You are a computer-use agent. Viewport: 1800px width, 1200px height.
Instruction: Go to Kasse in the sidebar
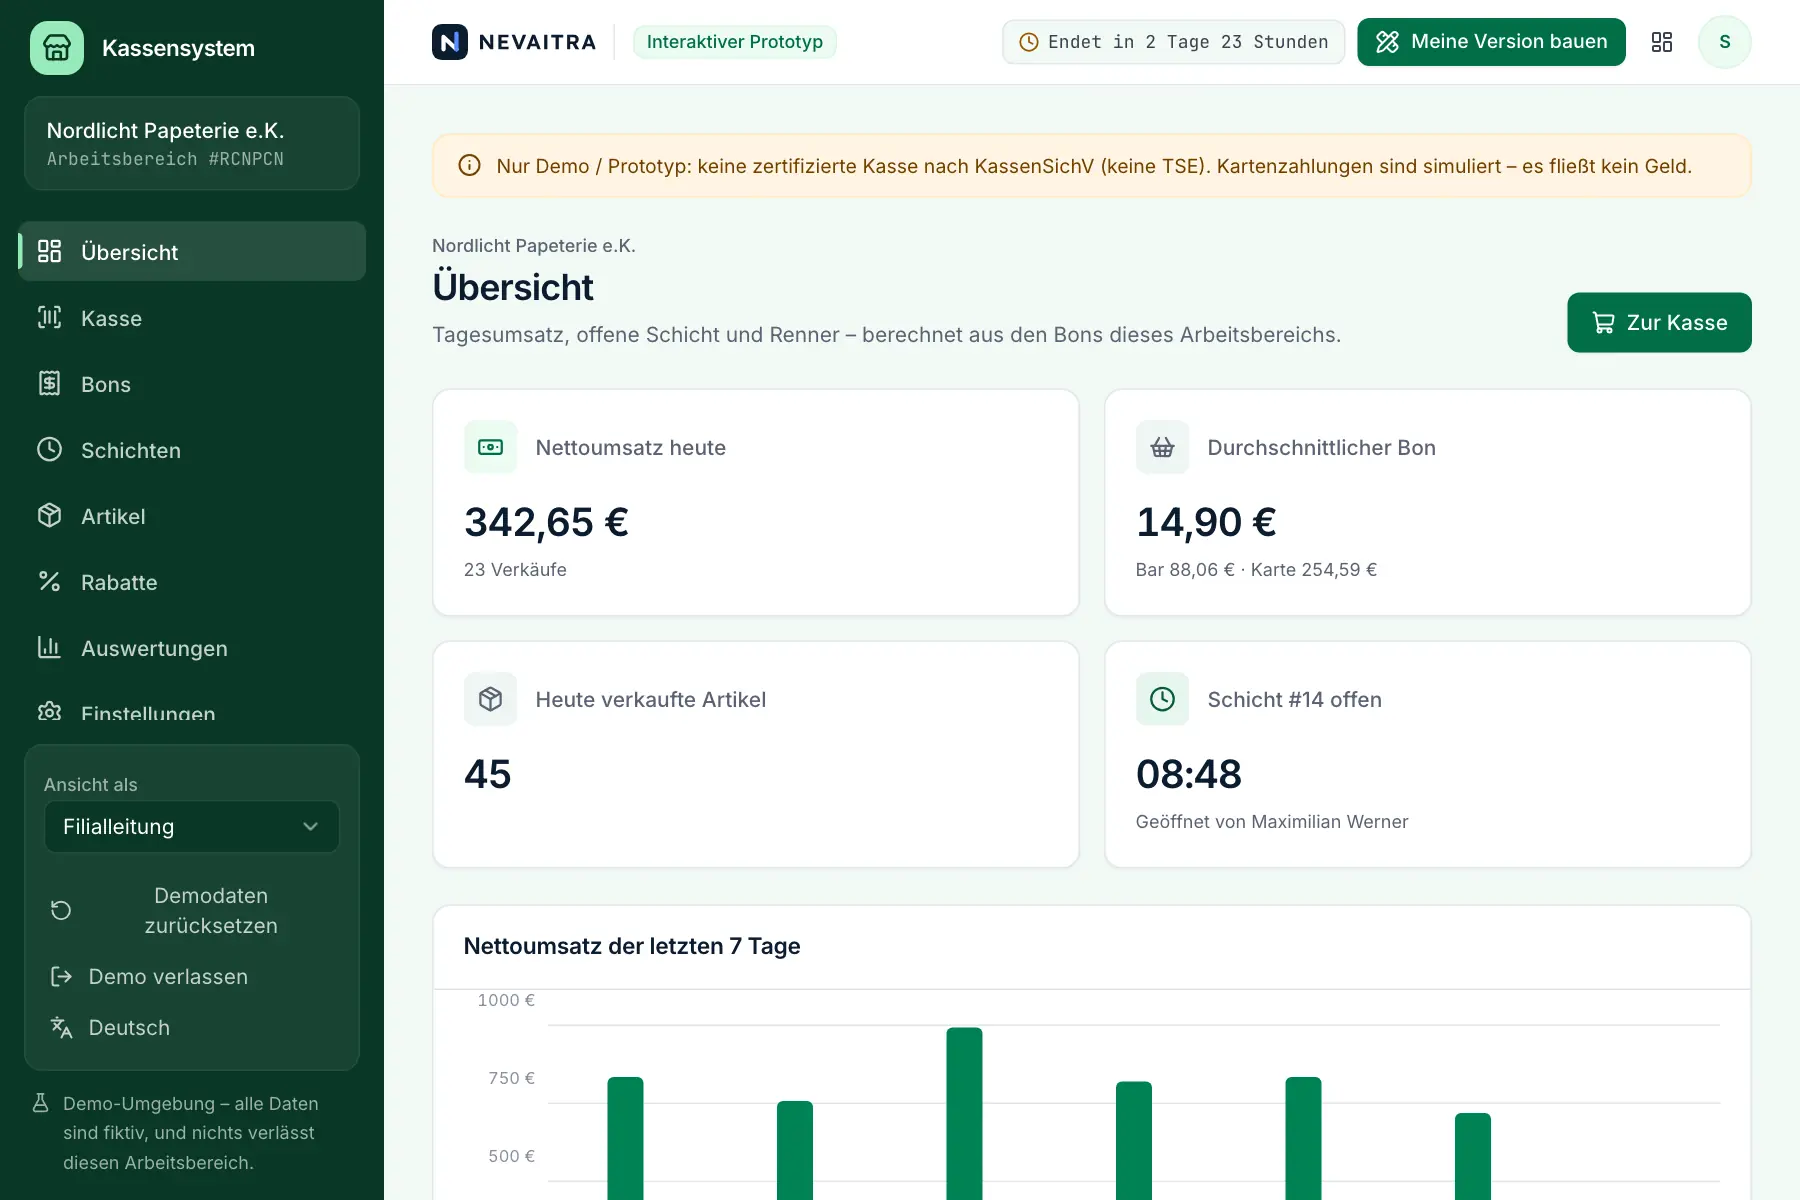click(x=192, y=318)
